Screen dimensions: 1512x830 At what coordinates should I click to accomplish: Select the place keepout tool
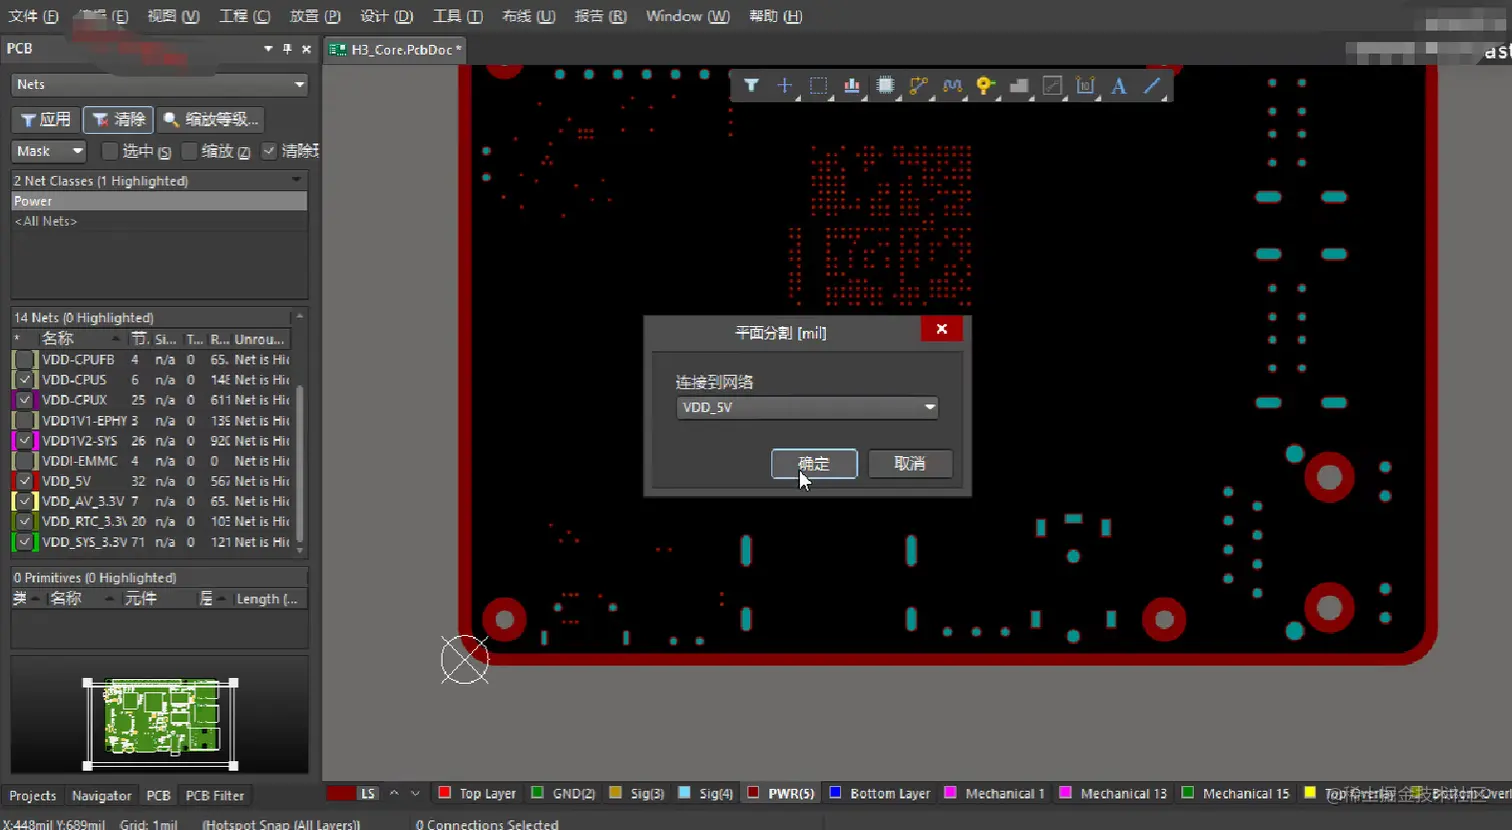[x=1052, y=86]
